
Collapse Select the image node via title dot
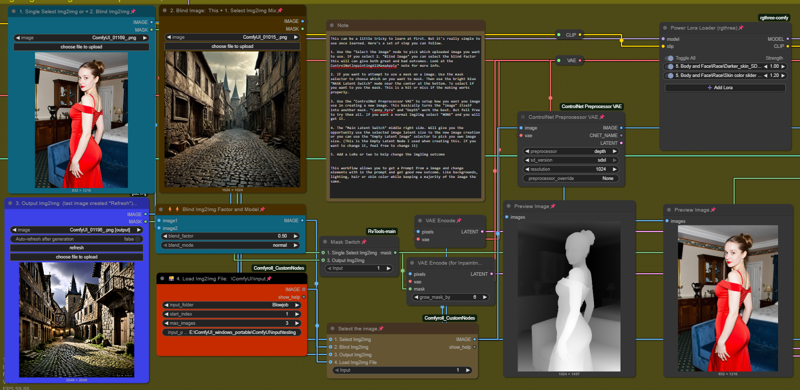point(332,328)
